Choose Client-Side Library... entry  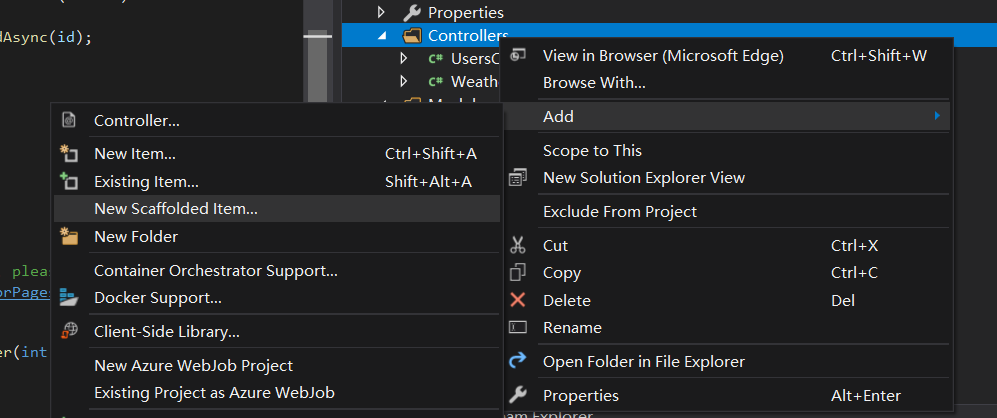click(277, 331)
